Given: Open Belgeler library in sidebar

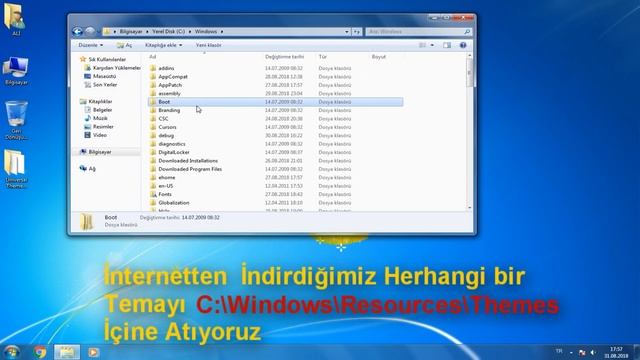Looking at the screenshot, I should 98,110.
